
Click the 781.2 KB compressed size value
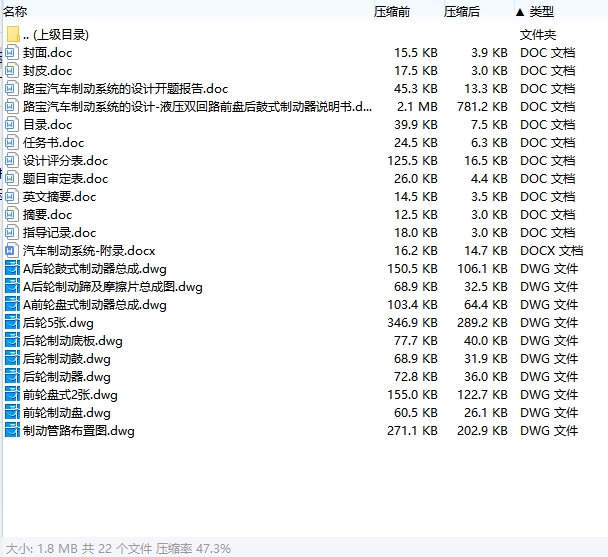(x=482, y=107)
